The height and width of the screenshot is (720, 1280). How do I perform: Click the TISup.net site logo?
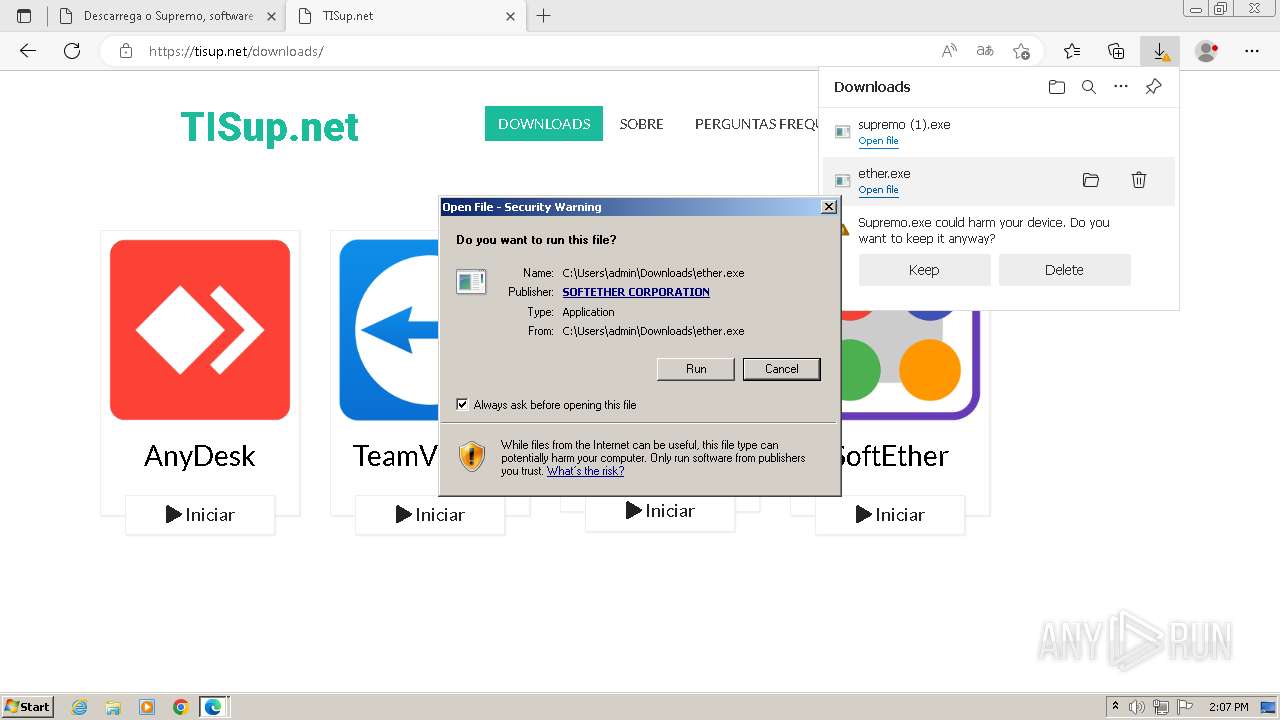coord(269,127)
